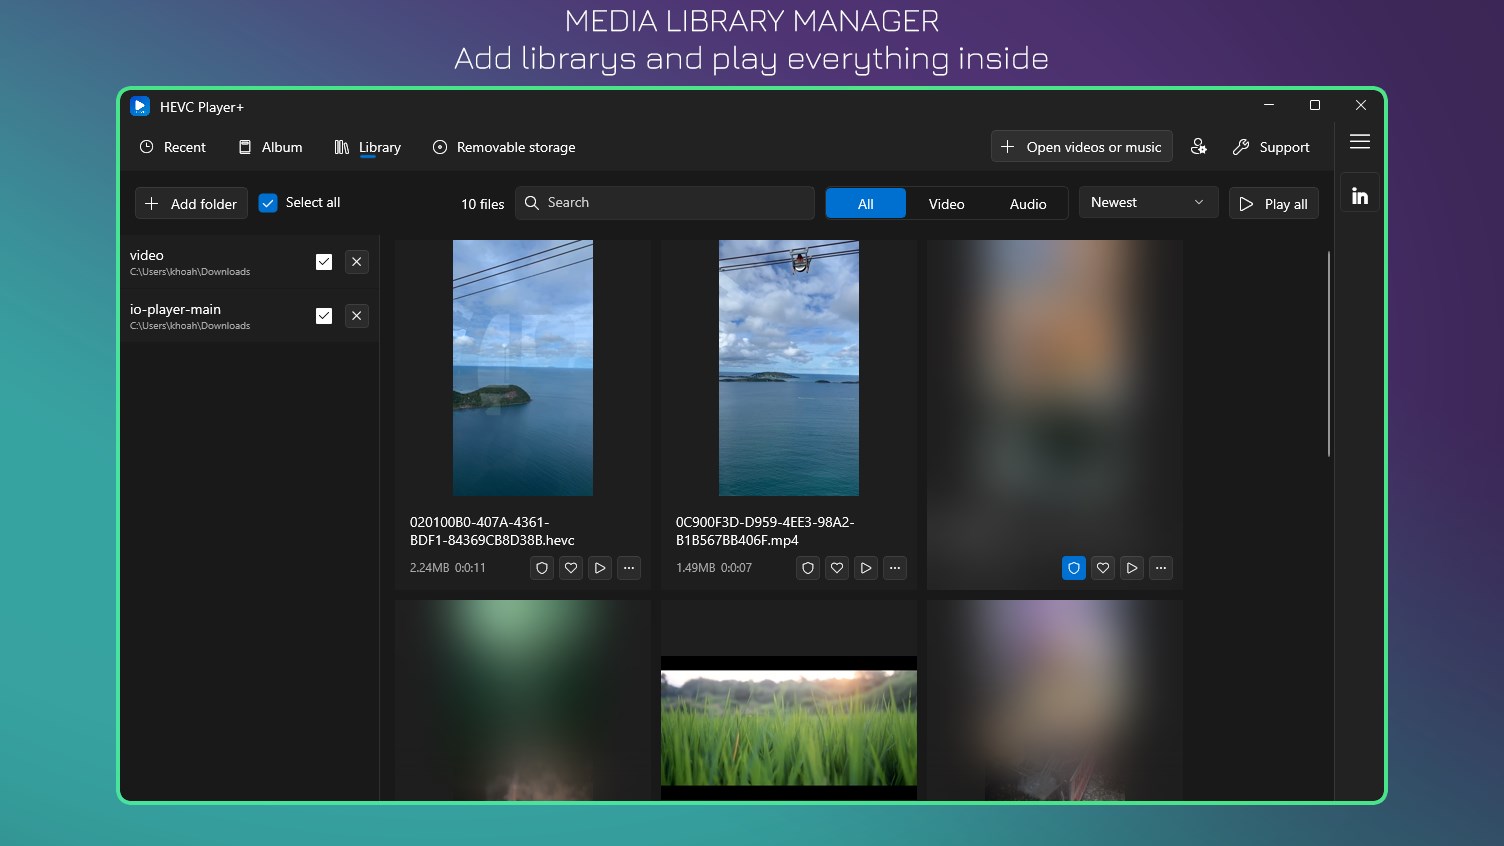
Task: Click Open videos or music button
Action: tap(1081, 147)
